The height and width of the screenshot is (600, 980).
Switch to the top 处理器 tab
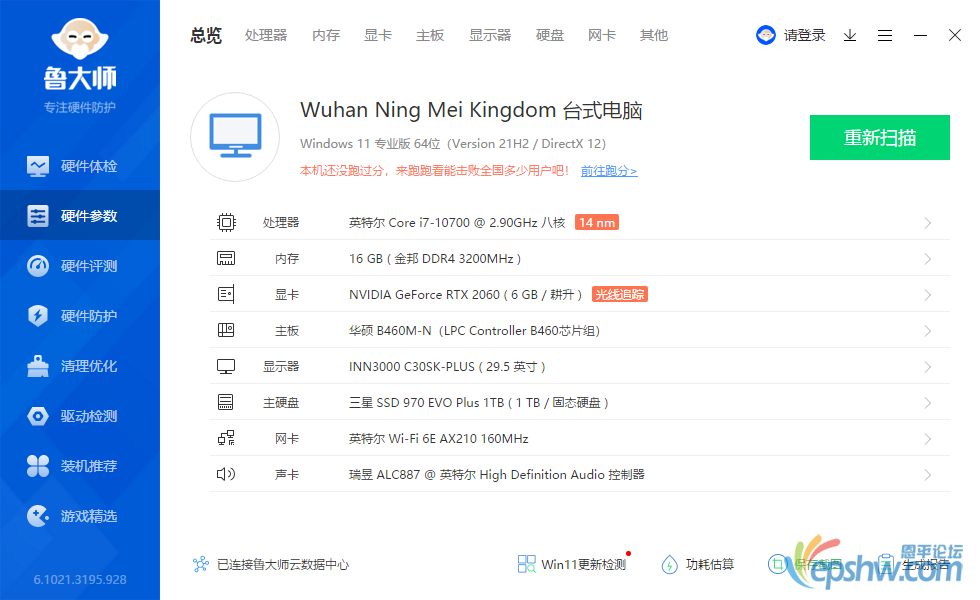pos(266,35)
